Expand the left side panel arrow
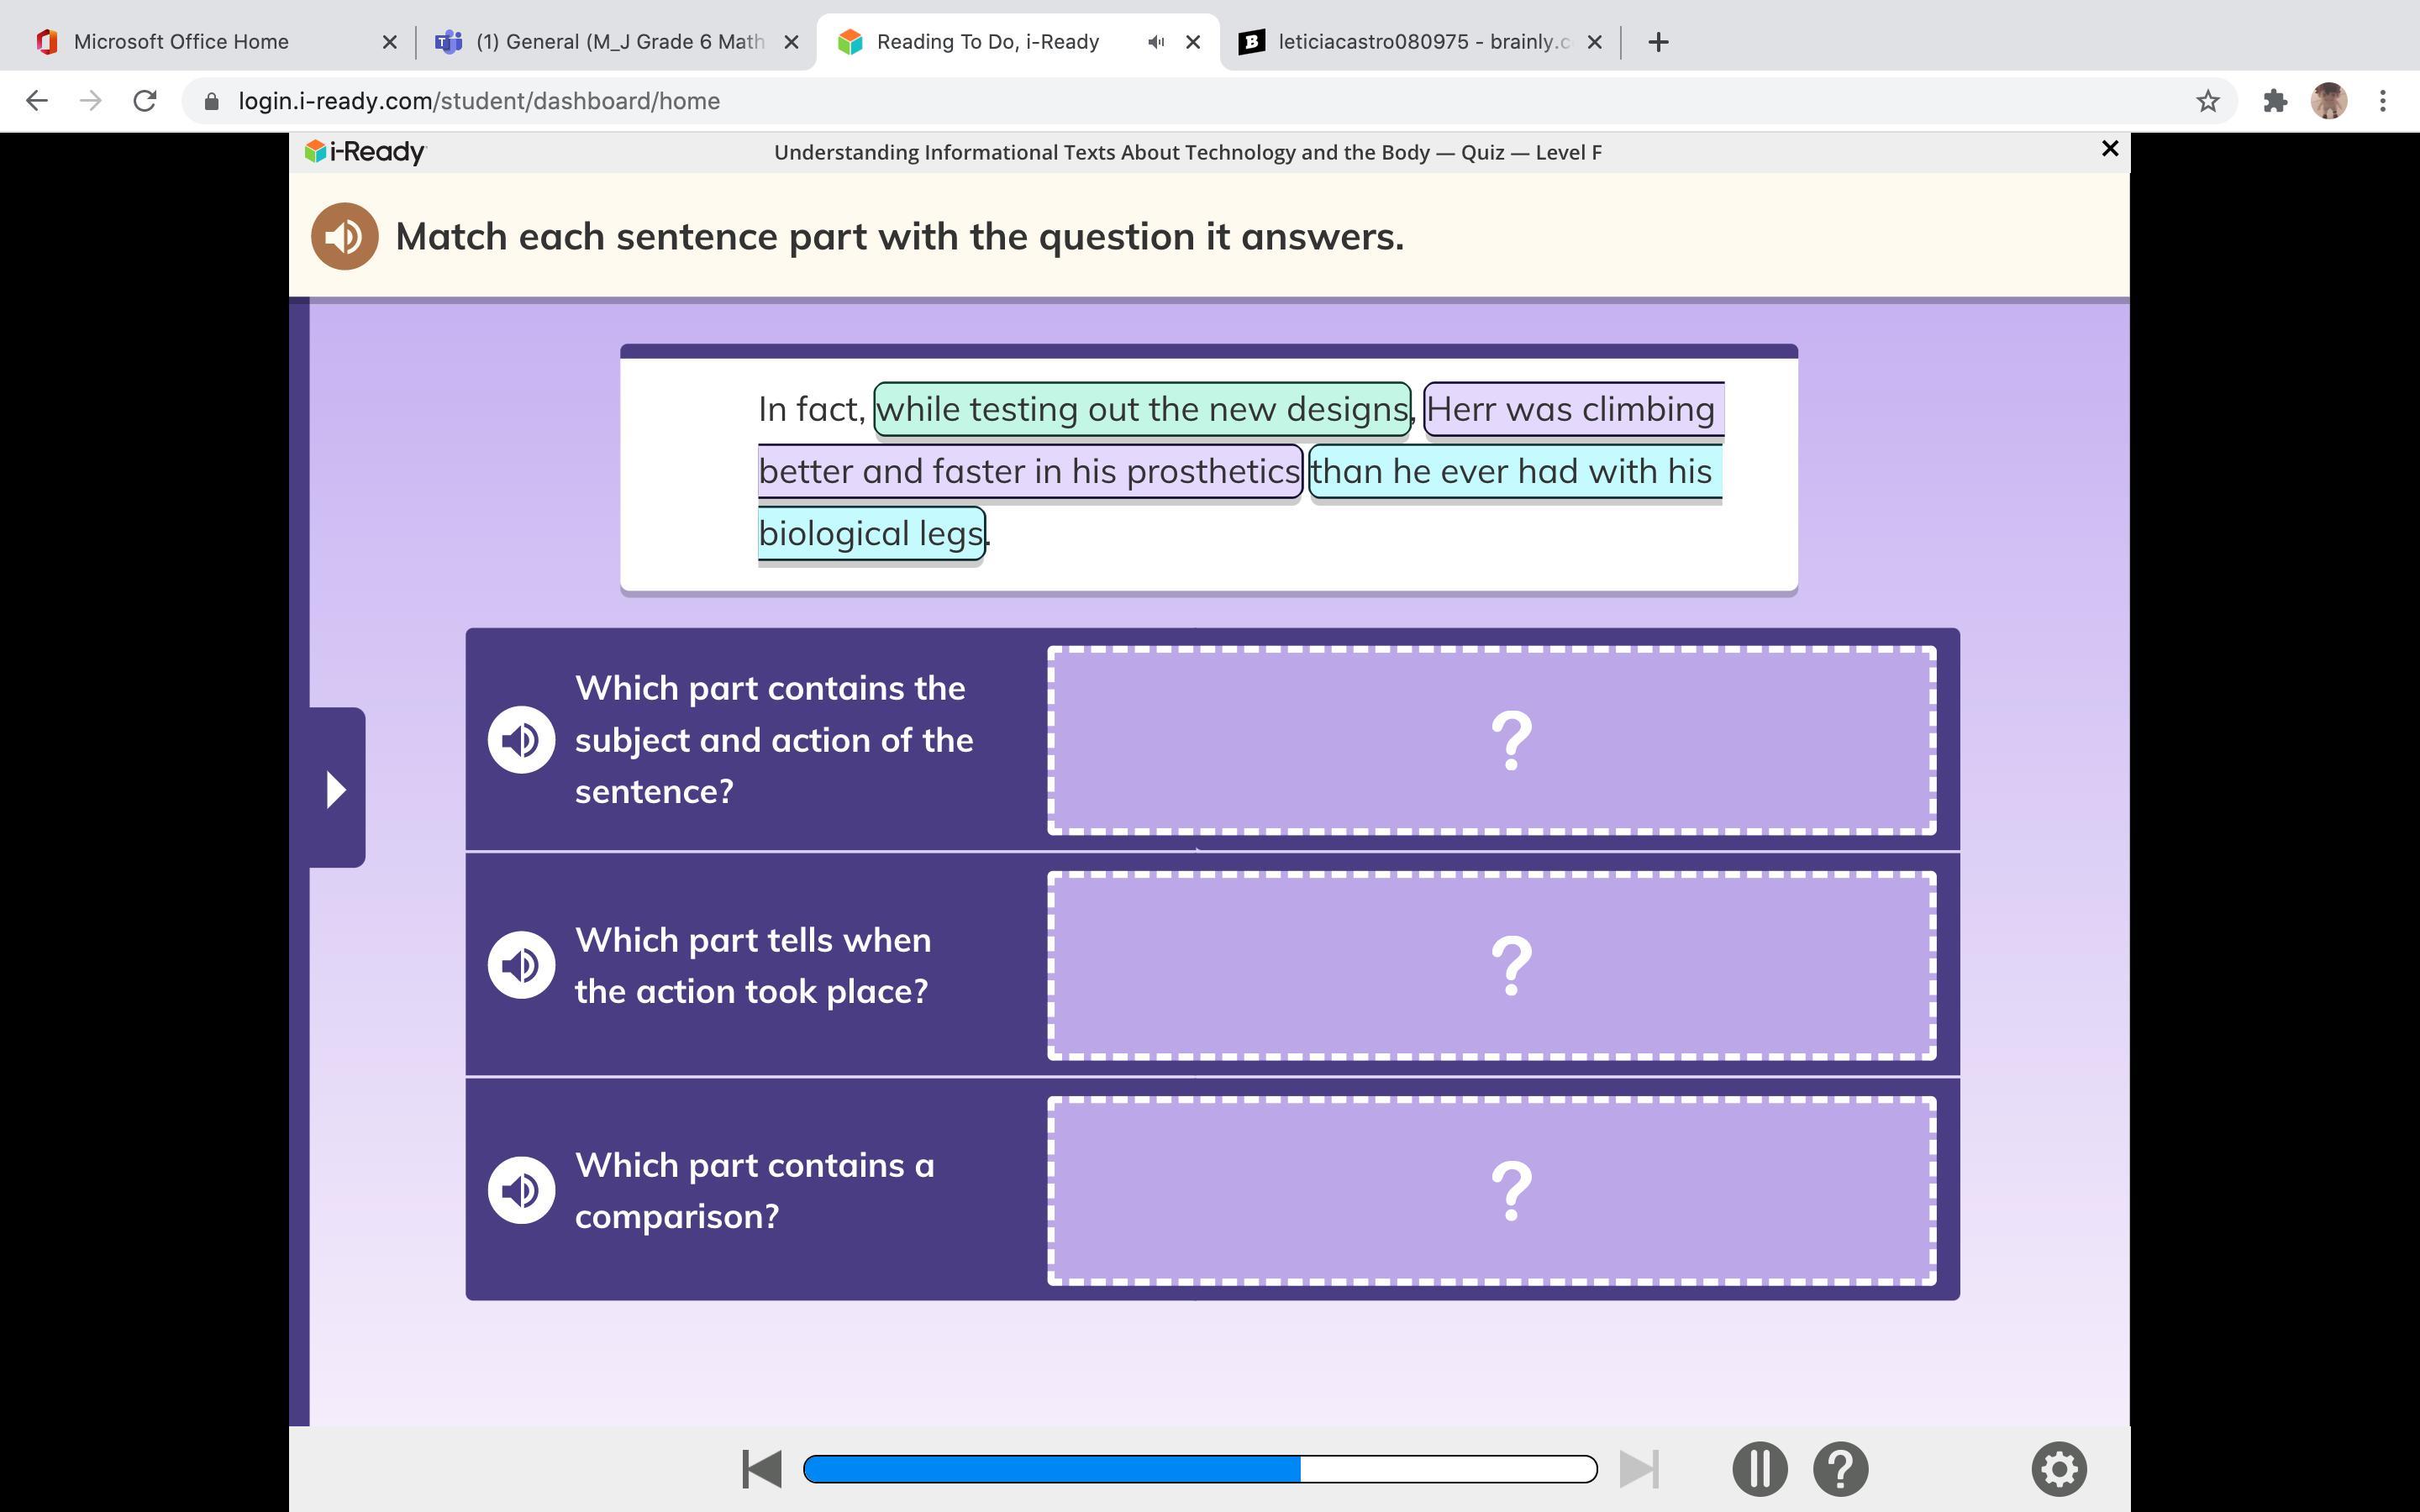 pos(336,789)
